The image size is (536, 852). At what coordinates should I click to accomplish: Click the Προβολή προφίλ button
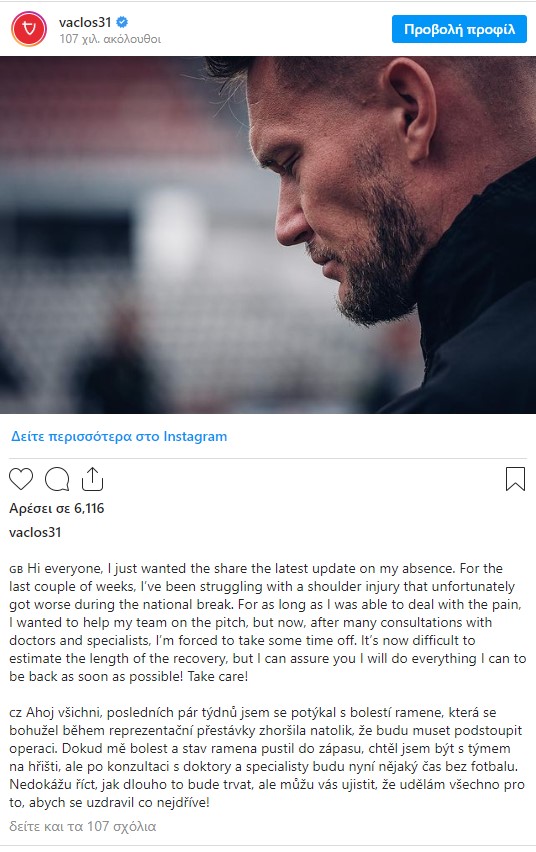(459, 29)
